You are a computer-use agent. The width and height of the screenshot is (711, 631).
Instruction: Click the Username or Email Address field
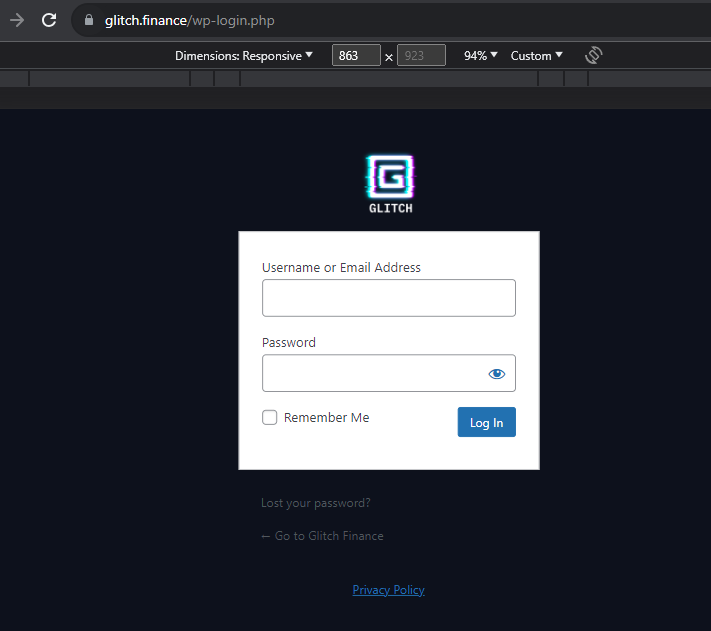[x=389, y=298]
